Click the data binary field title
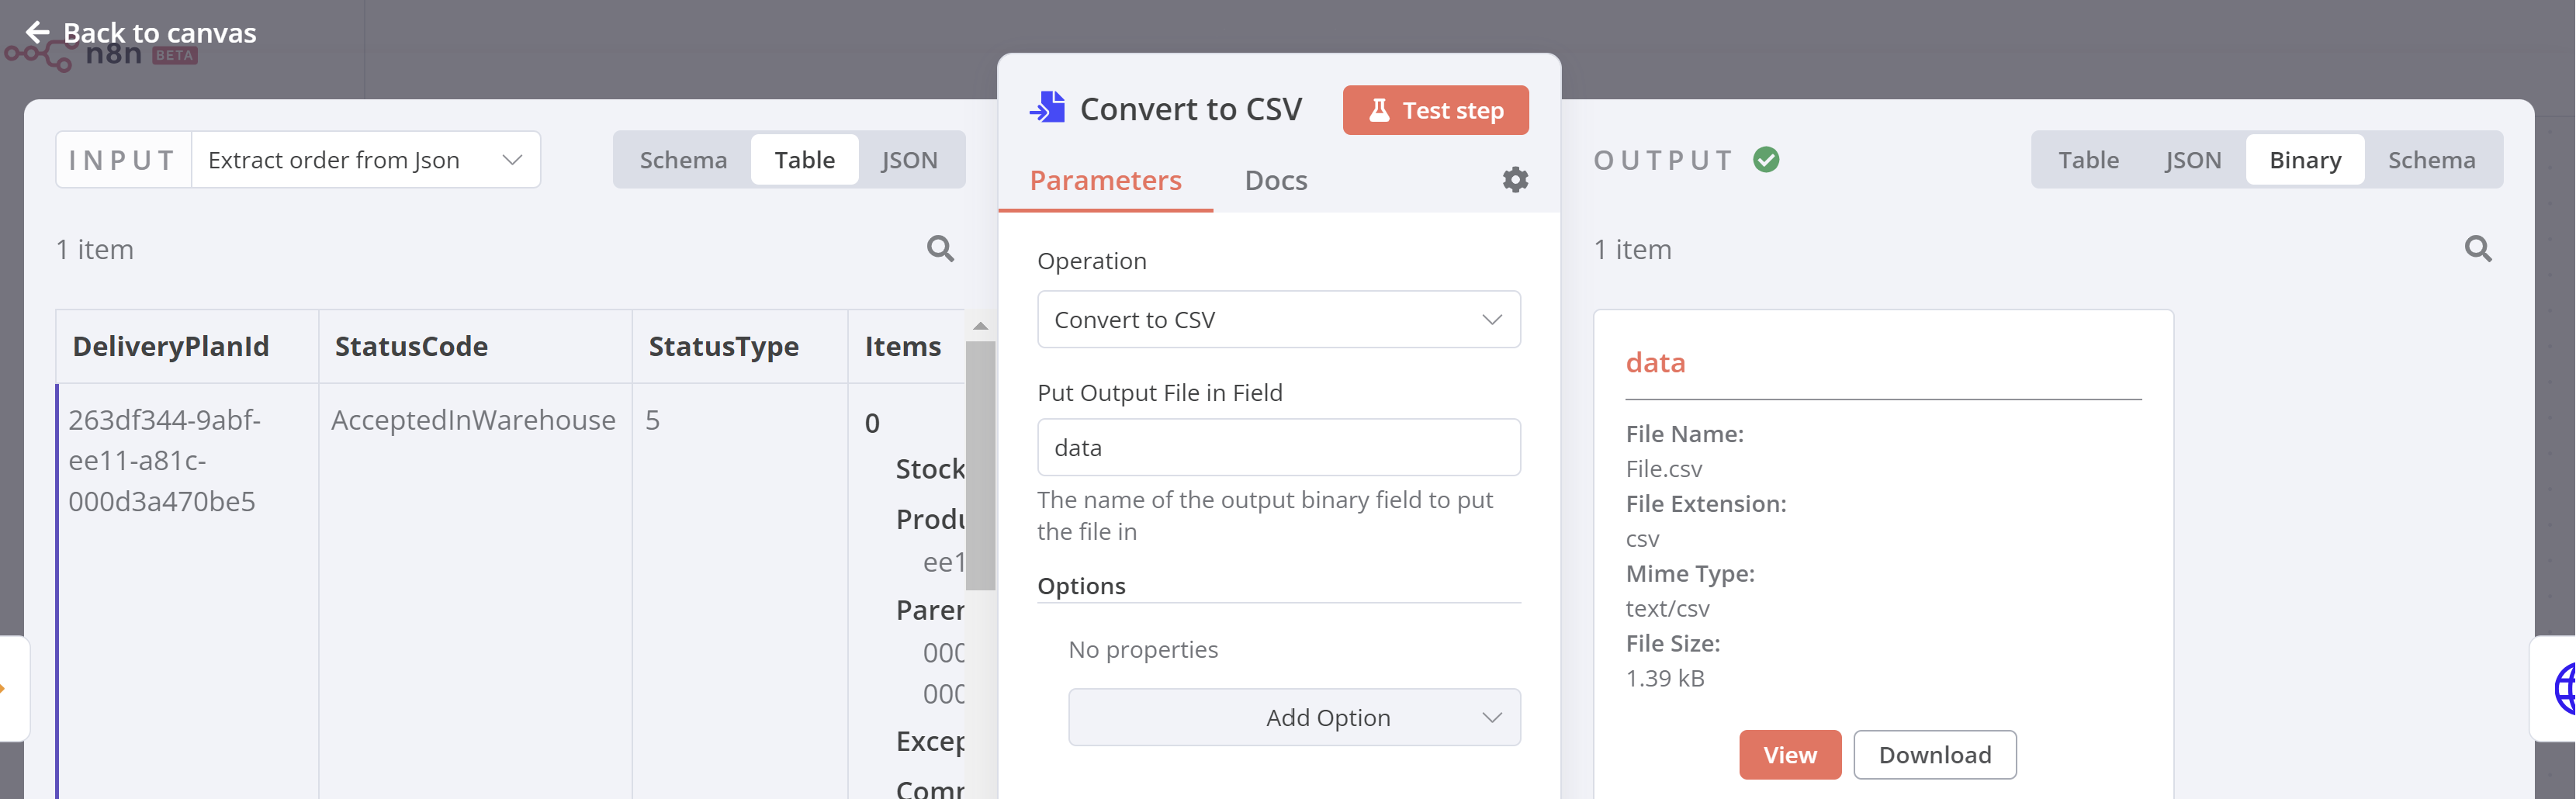This screenshot has height=799, width=2576. click(x=1655, y=363)
